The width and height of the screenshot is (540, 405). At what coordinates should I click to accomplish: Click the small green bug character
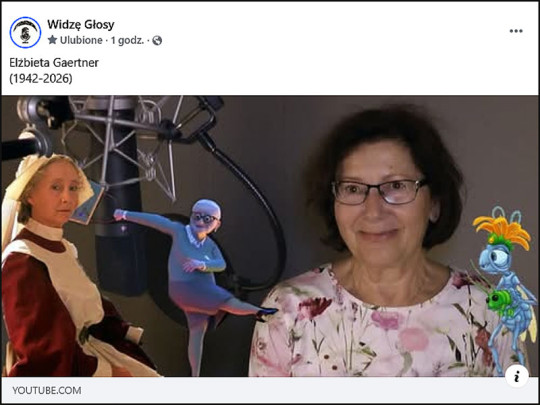(500, 302)
